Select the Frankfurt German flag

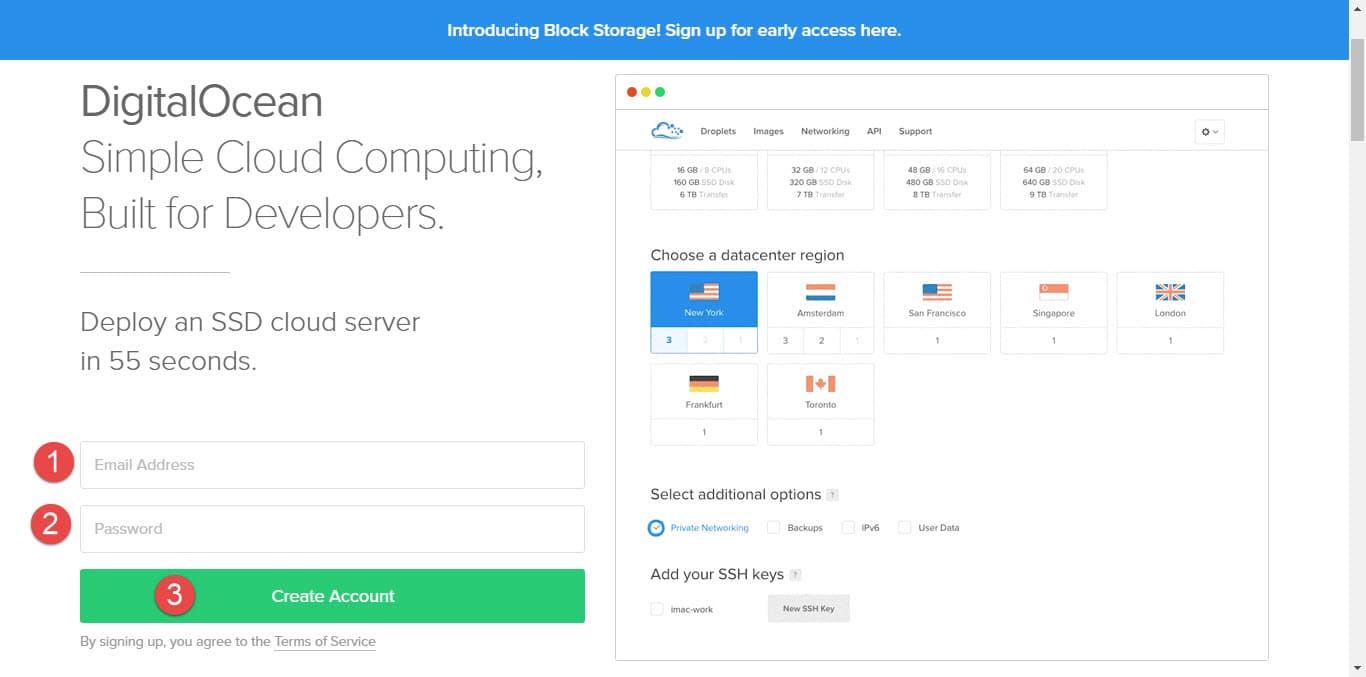(704, 384)
